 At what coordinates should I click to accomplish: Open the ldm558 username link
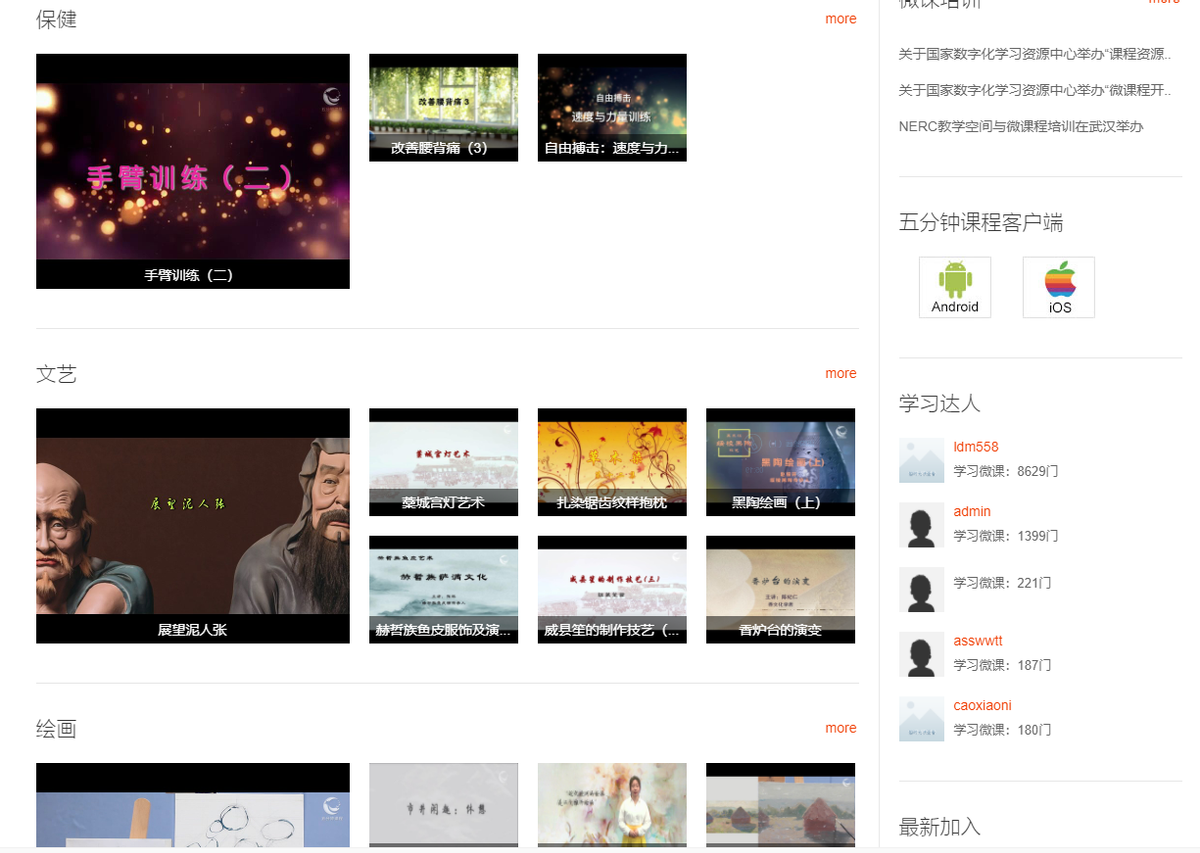[976, 447]
